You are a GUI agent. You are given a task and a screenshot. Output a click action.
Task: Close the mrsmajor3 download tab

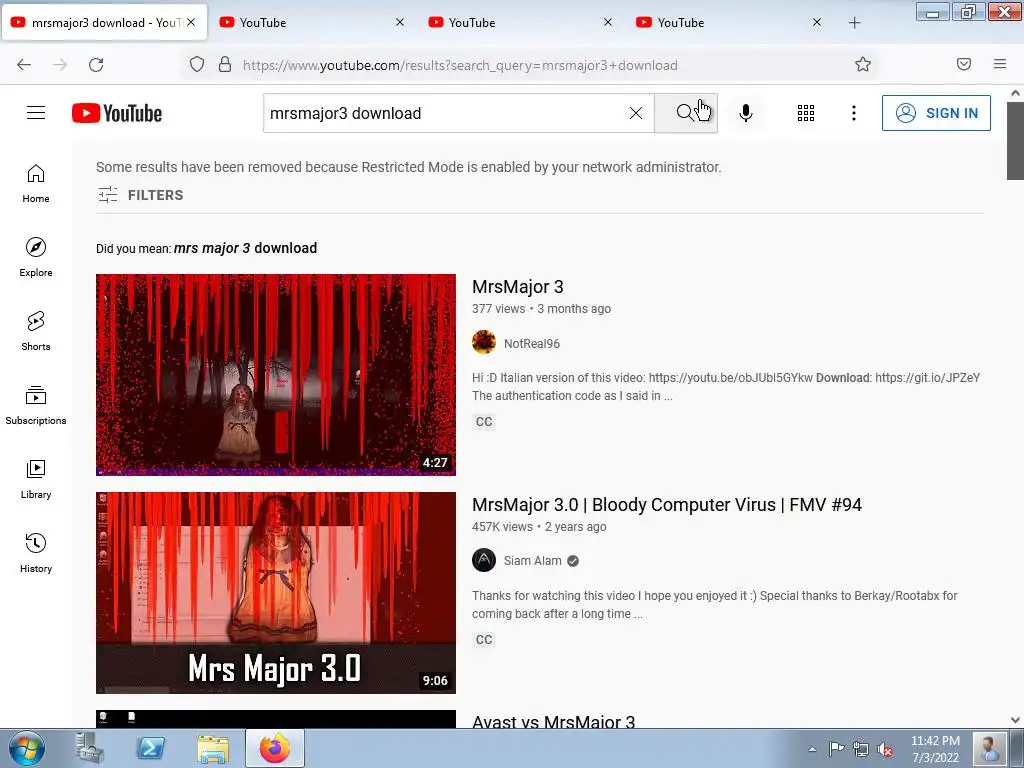coord(191,22)
